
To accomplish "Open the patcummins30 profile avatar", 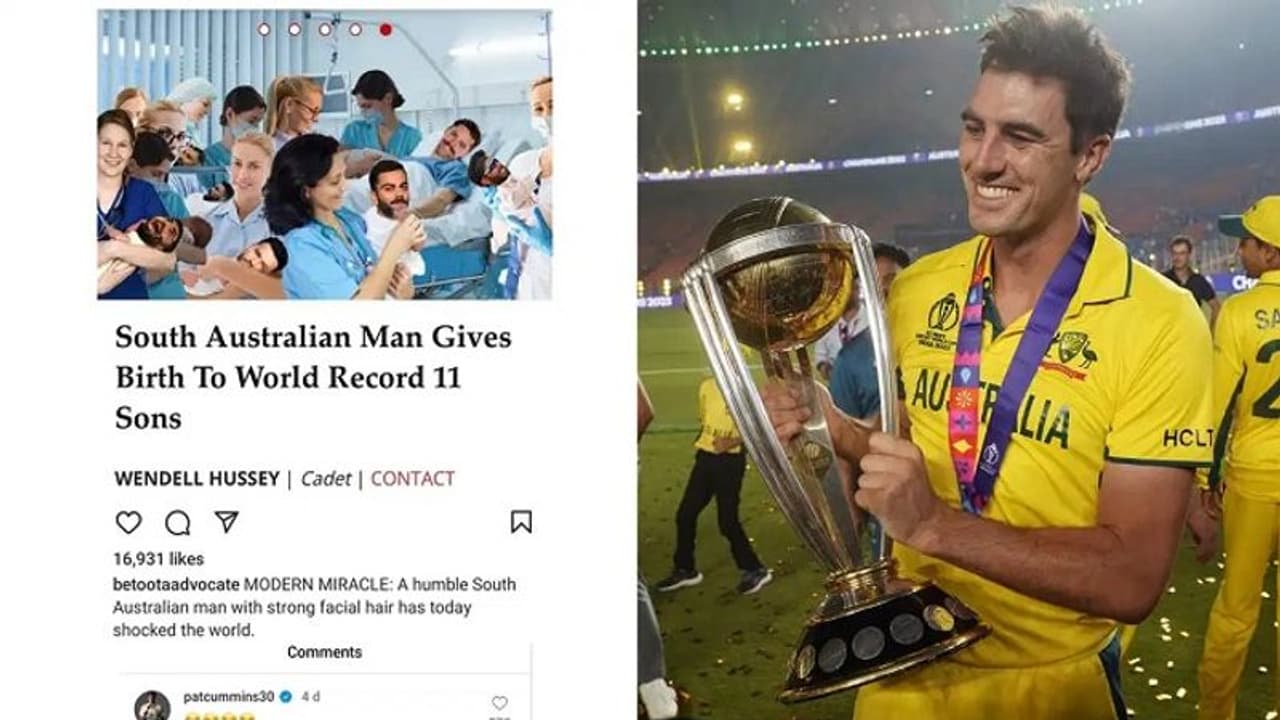I will [x=152, y=705].
